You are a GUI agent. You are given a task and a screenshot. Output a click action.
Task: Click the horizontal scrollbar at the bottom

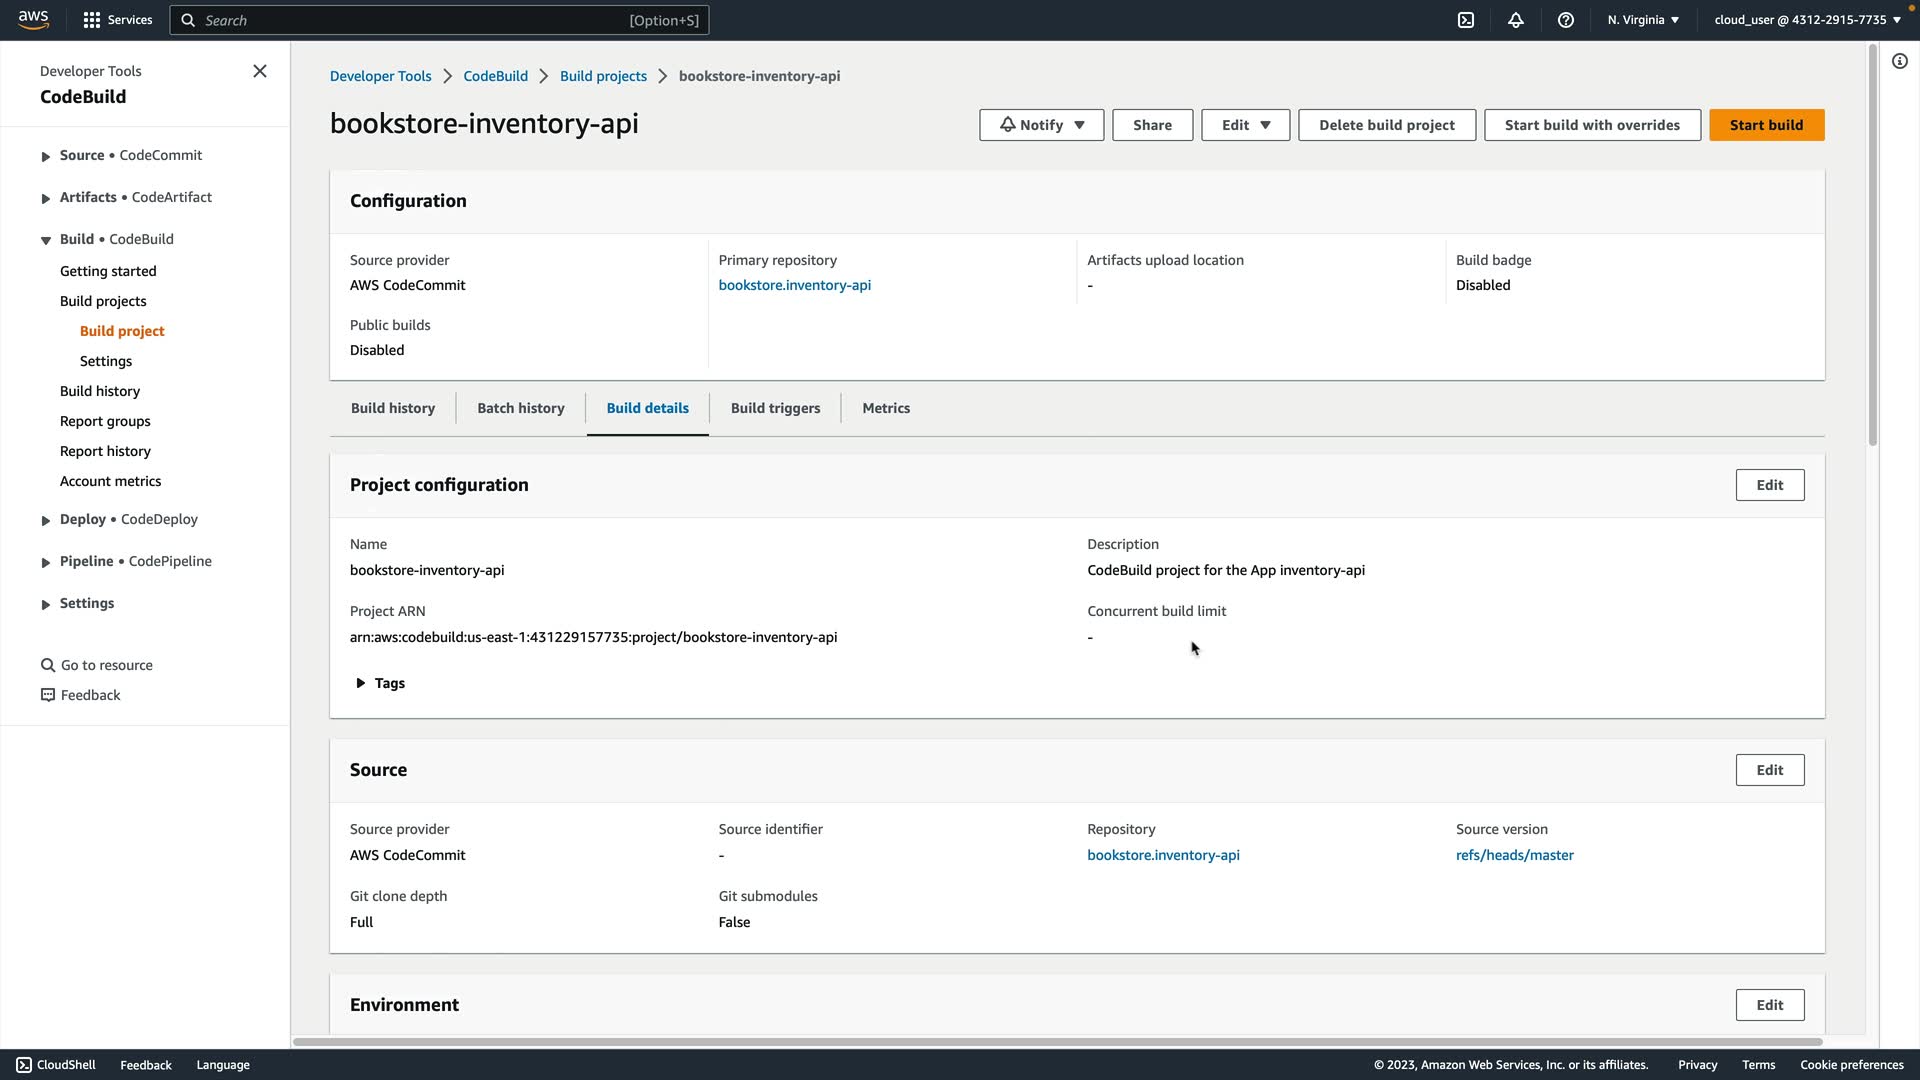[1056, 1042]
